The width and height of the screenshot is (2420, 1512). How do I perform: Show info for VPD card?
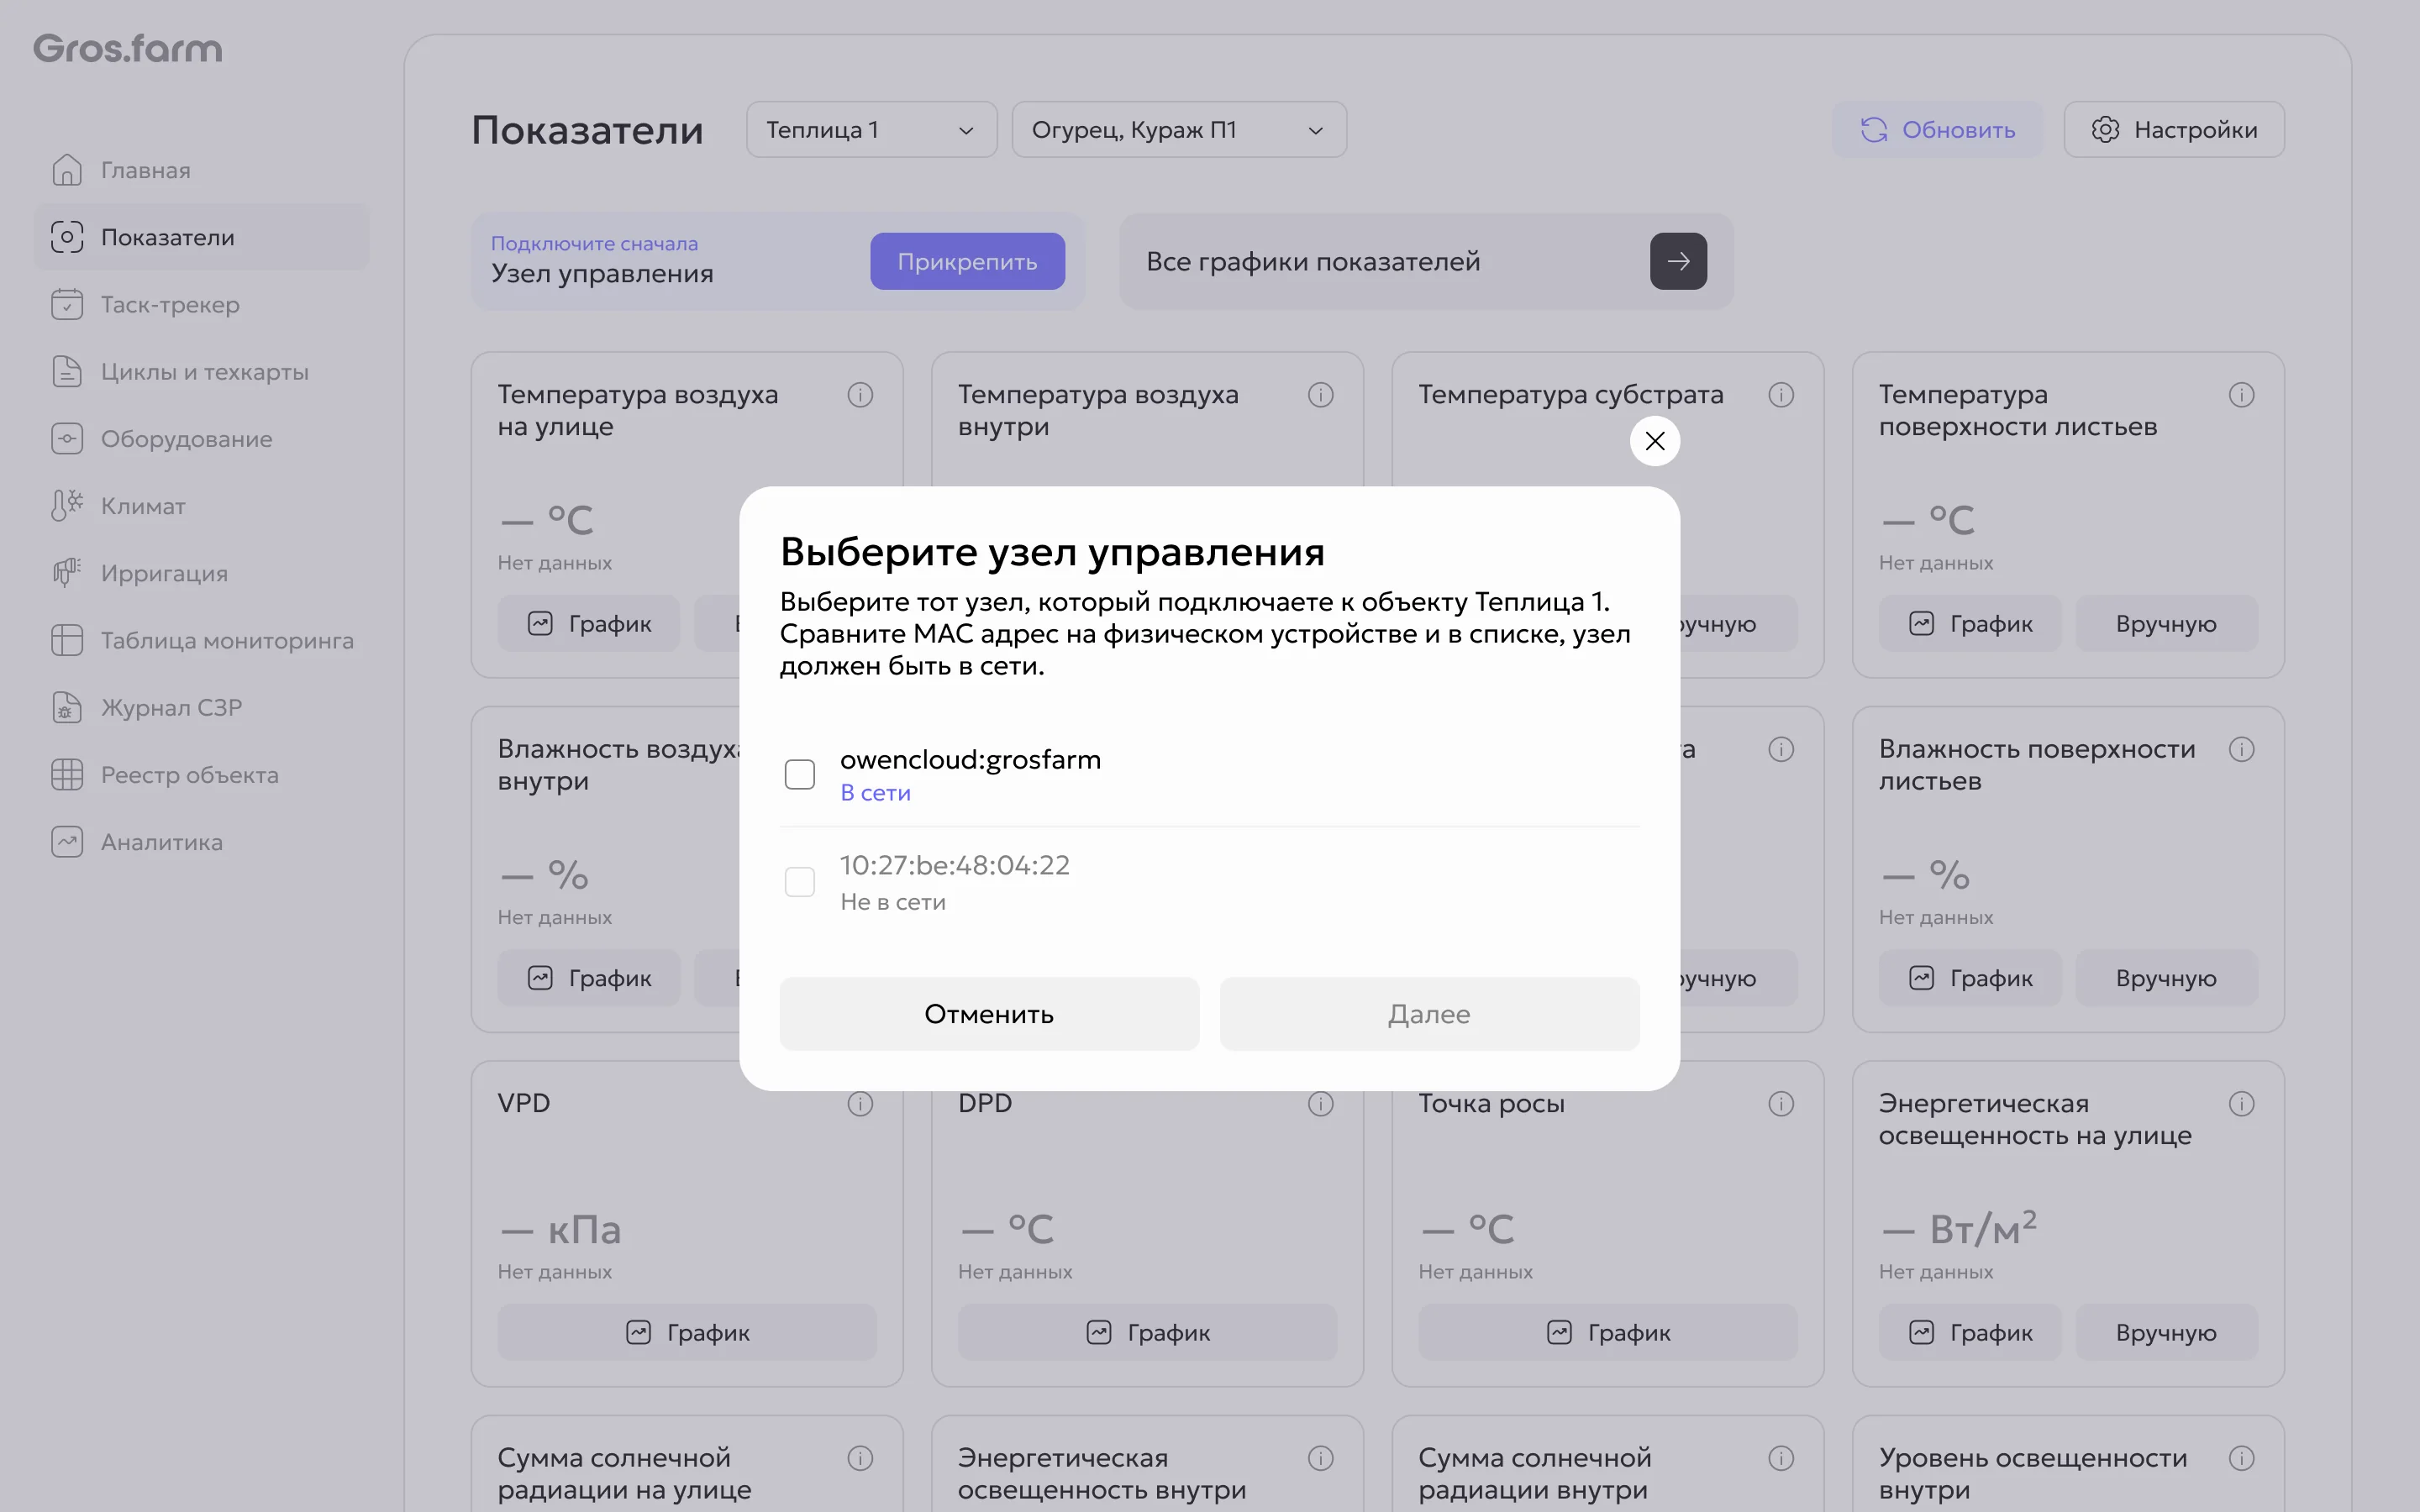point(860,1104)
